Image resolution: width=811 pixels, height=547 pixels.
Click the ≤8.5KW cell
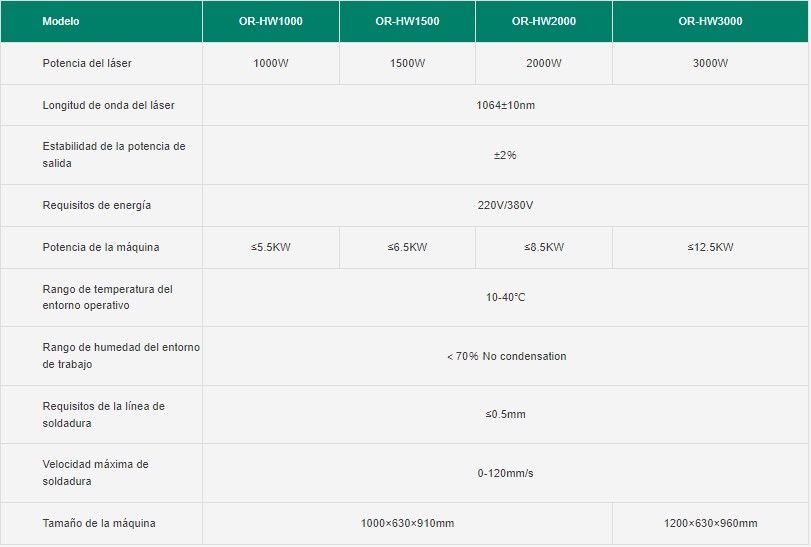[544, 247]
